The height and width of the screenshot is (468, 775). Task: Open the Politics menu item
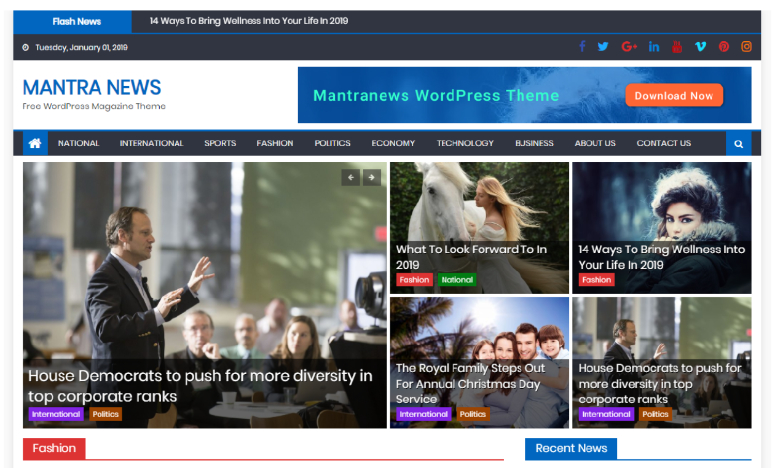click(x=332, y=143)
